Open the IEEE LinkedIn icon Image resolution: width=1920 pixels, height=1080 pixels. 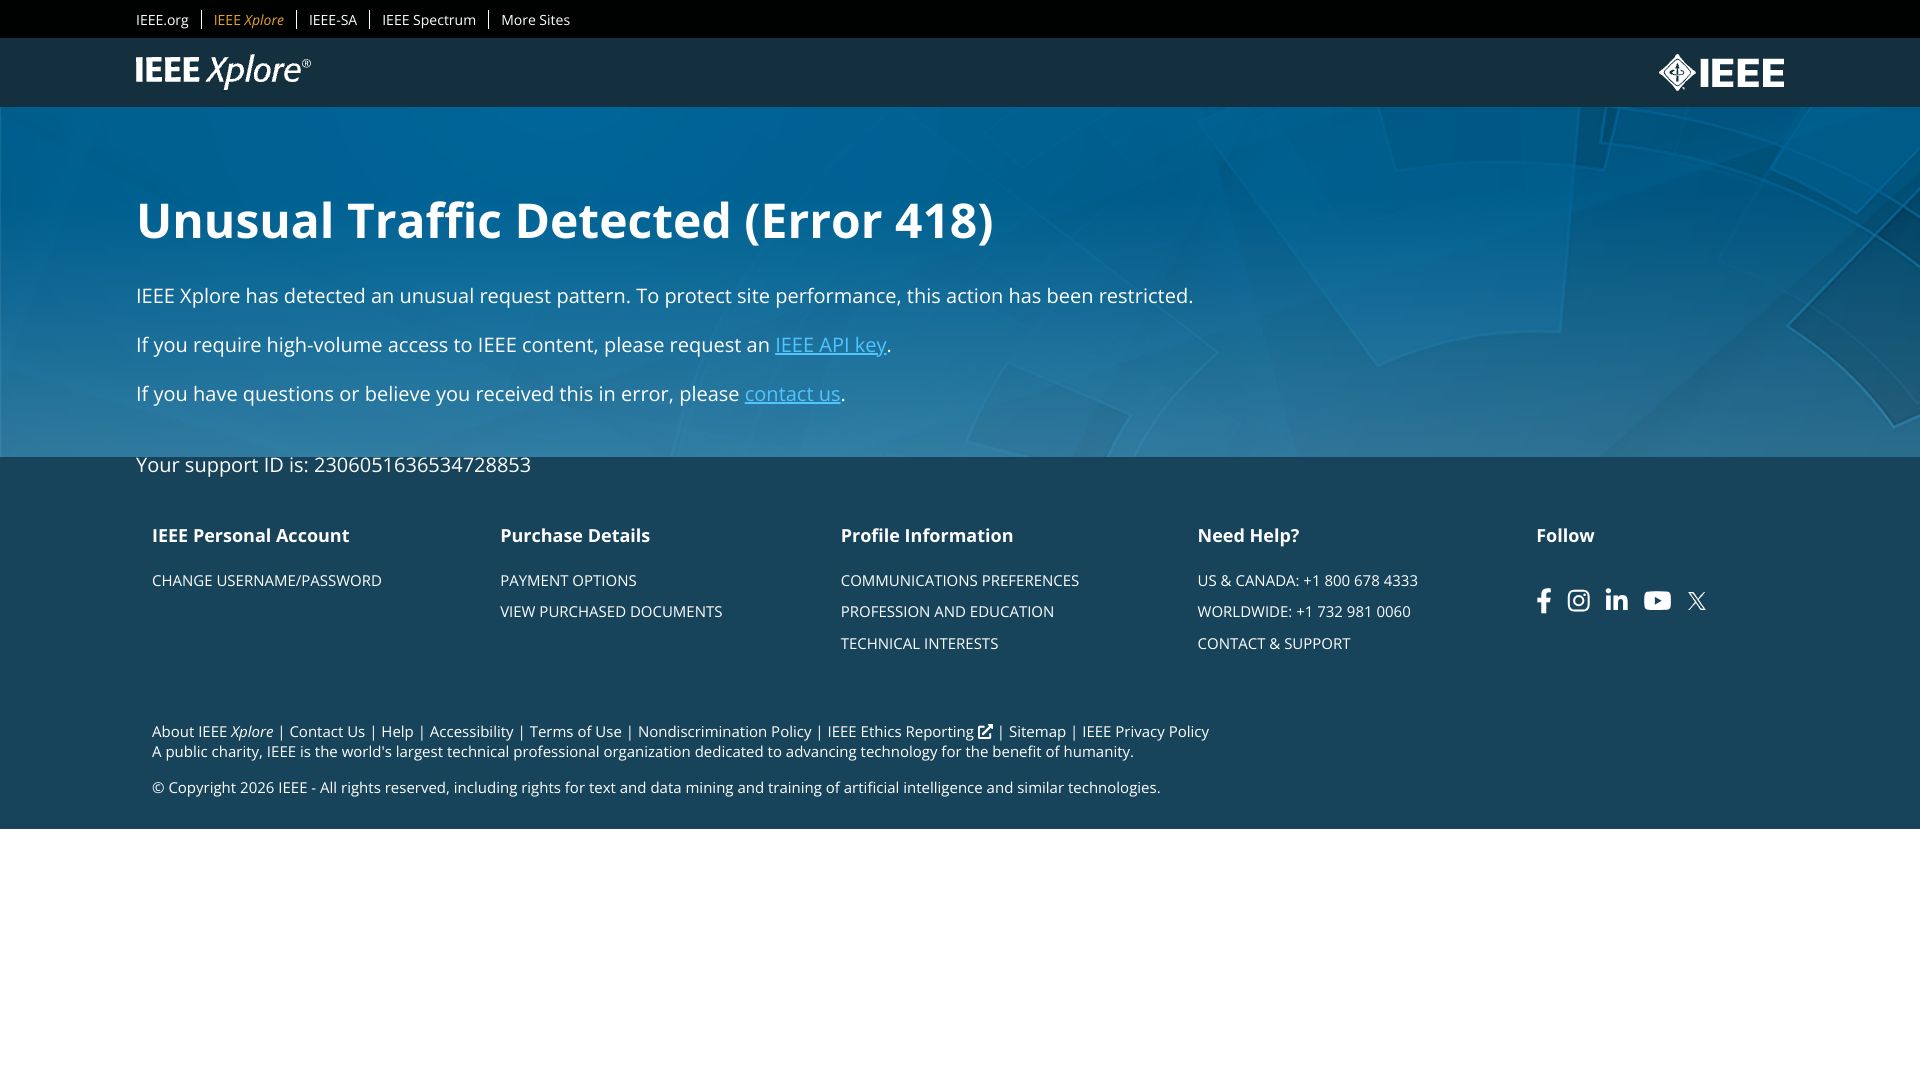click(x=1617, y=600)
